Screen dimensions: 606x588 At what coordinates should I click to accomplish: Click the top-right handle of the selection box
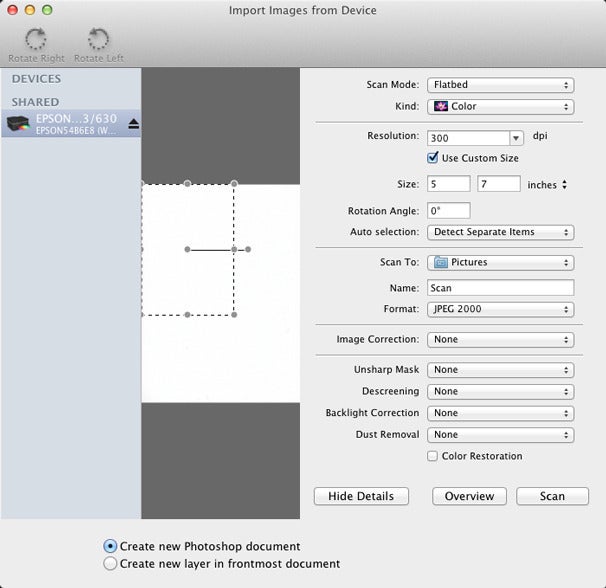tap(234, 183)
